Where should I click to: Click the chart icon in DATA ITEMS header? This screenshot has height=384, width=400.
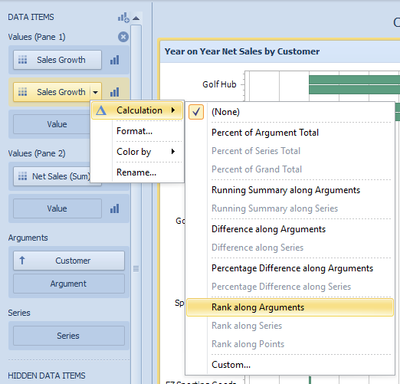point(123,17)
